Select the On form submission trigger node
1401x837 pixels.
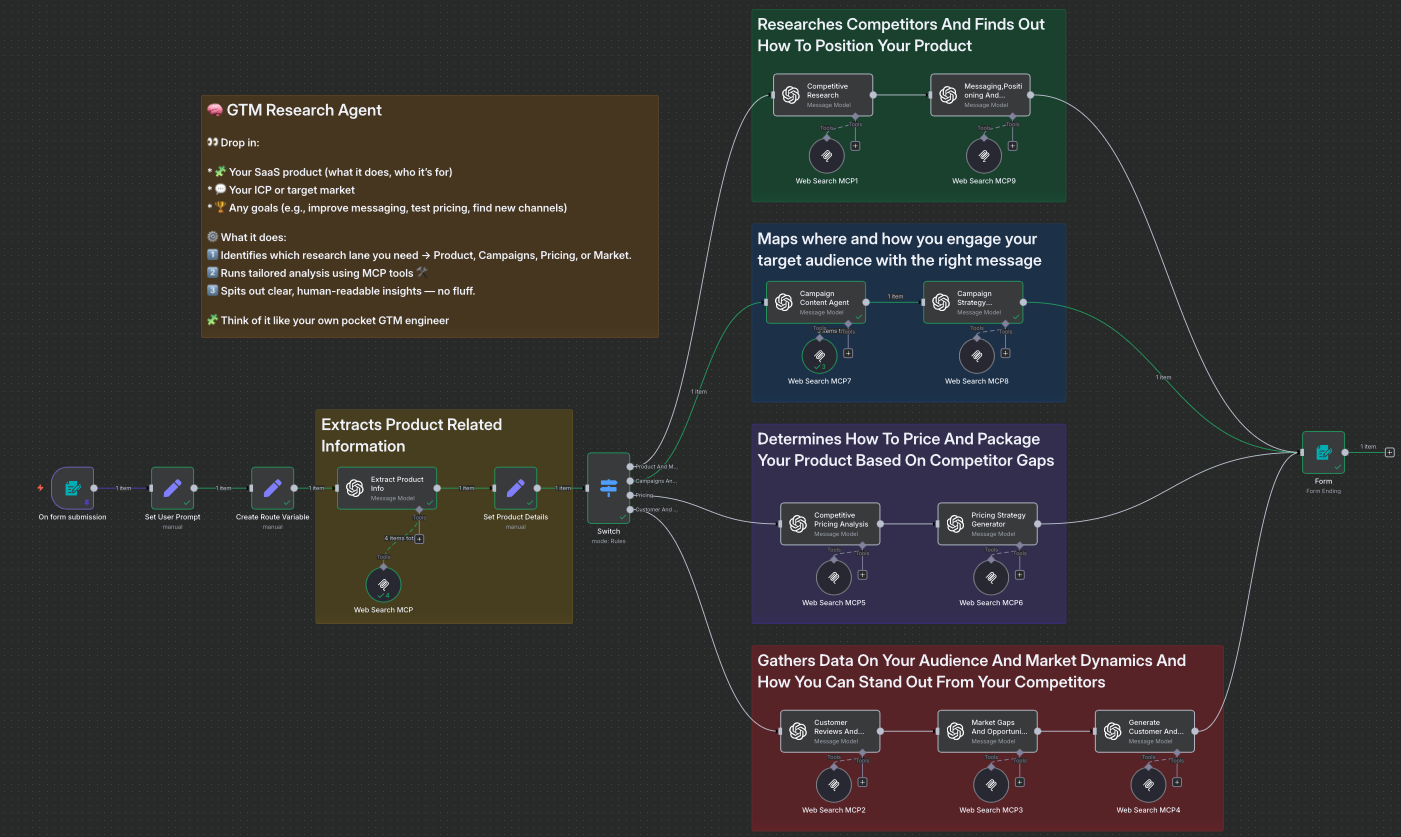(x=71, y=488)
